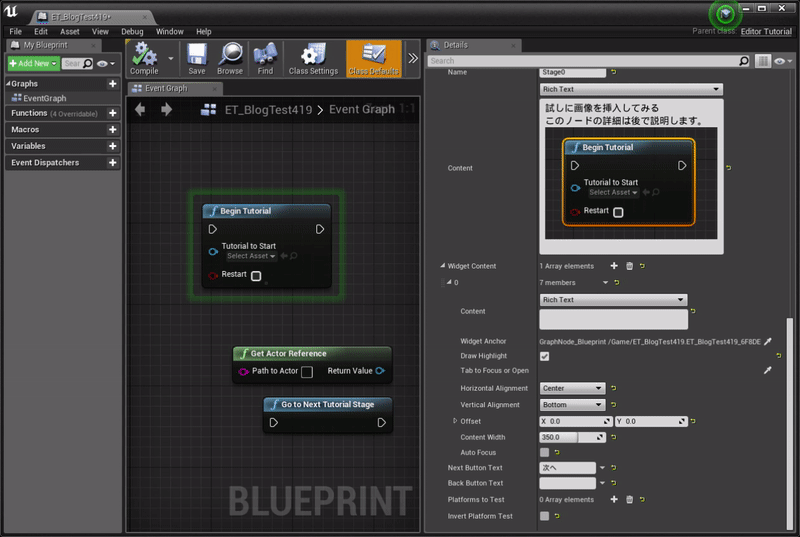Screen dimensions: 800x537
Task: Save the blueprint with Save icon
Action: pyautogui.click(x=196, y=59)
